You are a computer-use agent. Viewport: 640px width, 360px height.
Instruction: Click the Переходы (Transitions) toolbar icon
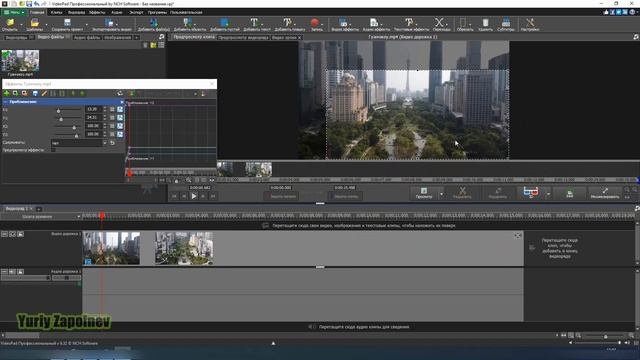click(439, 22)
